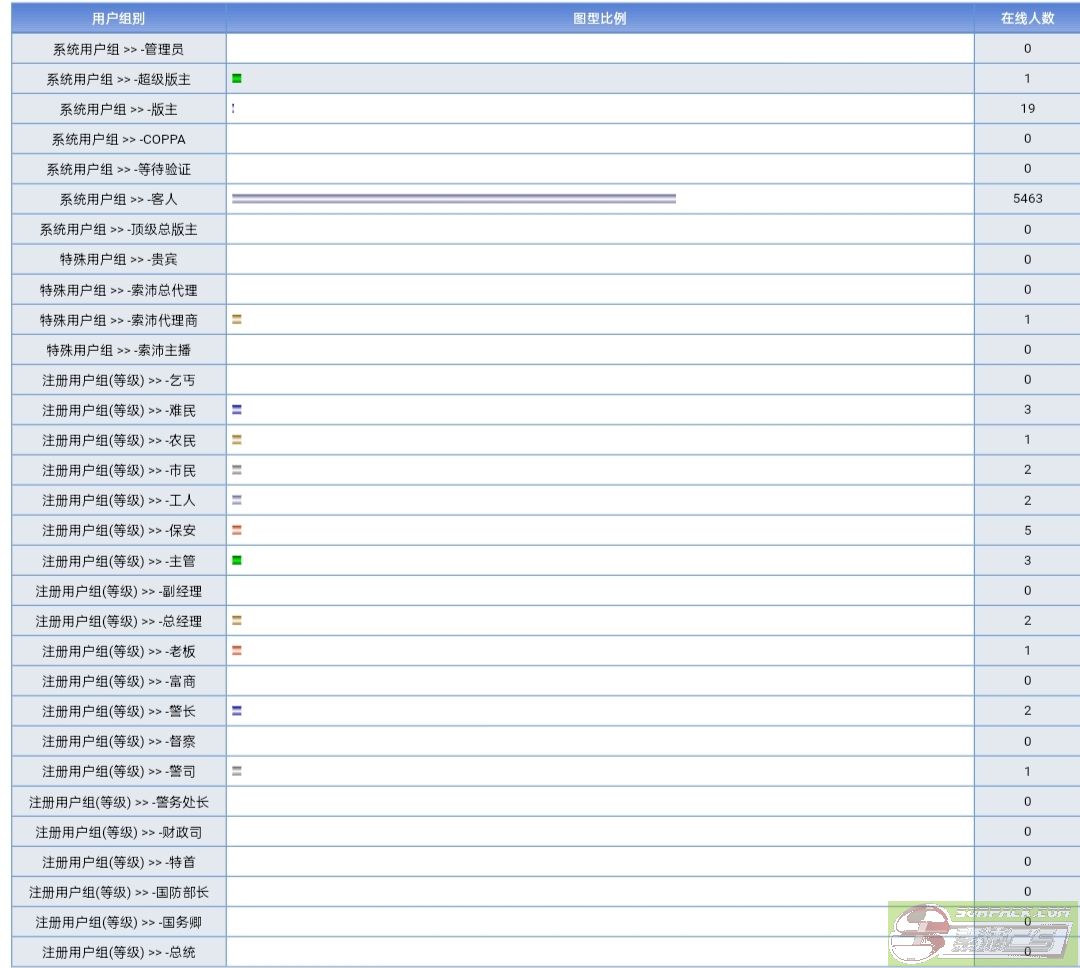Click the green bar in the 超级版主 row
The width and height of the screenshot is (1080, 968).
click(237, 78)
